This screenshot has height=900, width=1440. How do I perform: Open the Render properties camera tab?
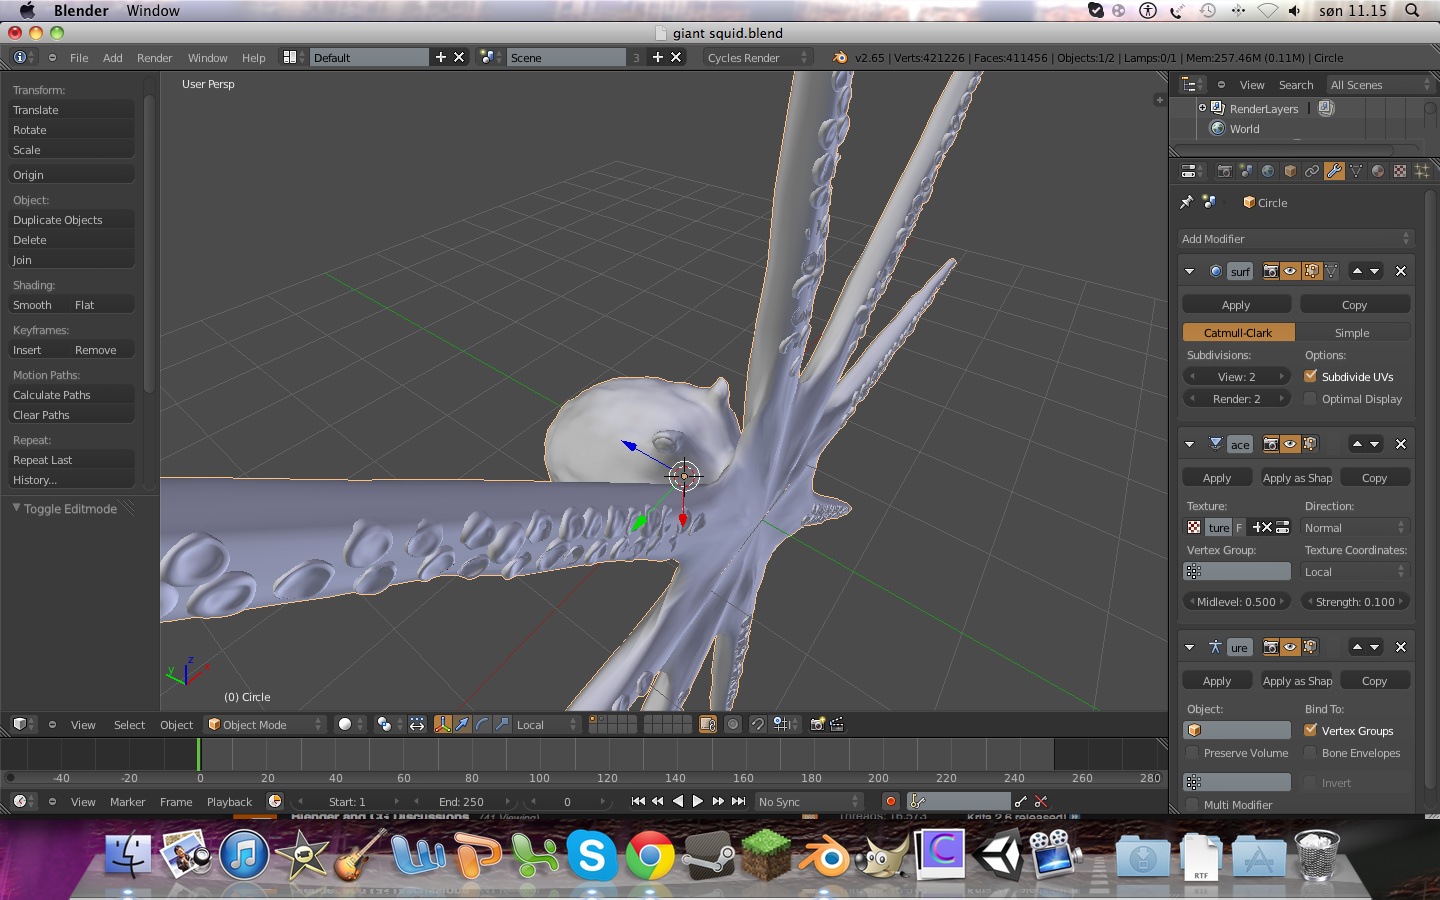(x=1224, y=171)
